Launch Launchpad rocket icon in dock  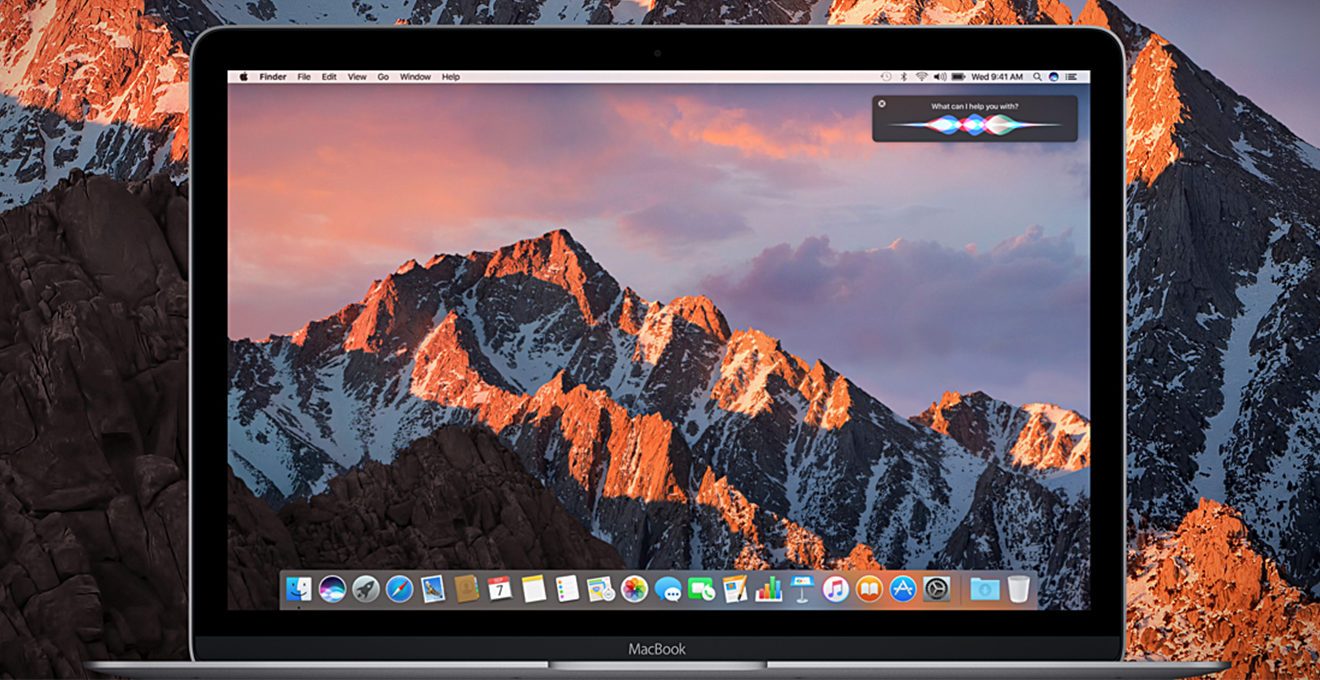coord(366,589)
